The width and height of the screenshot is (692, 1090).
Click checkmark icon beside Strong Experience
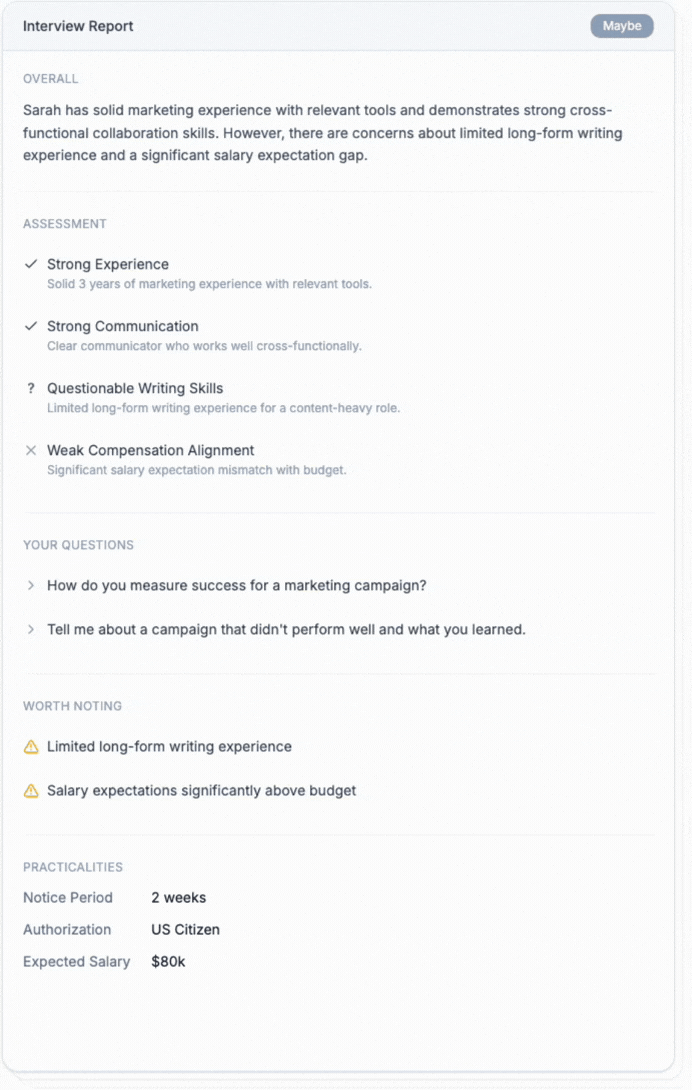[x=31, y=264]
